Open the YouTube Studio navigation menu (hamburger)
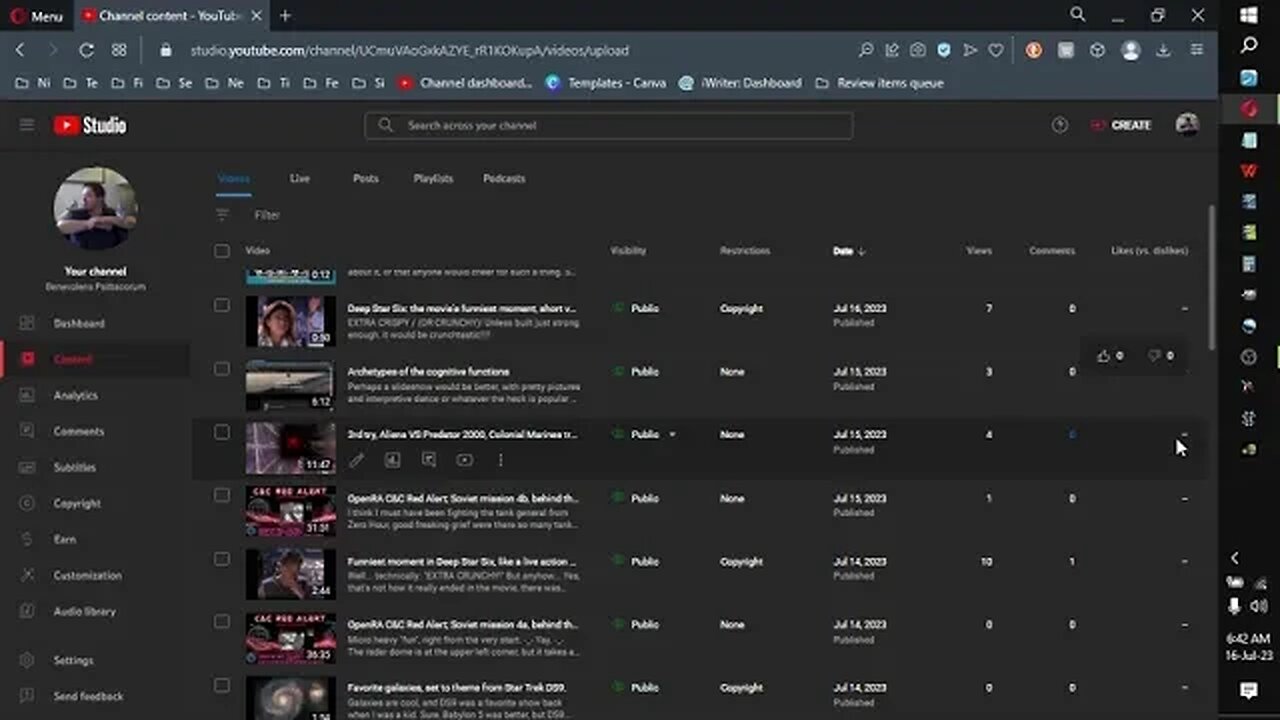1280x720 pixels. coord(27,125)
